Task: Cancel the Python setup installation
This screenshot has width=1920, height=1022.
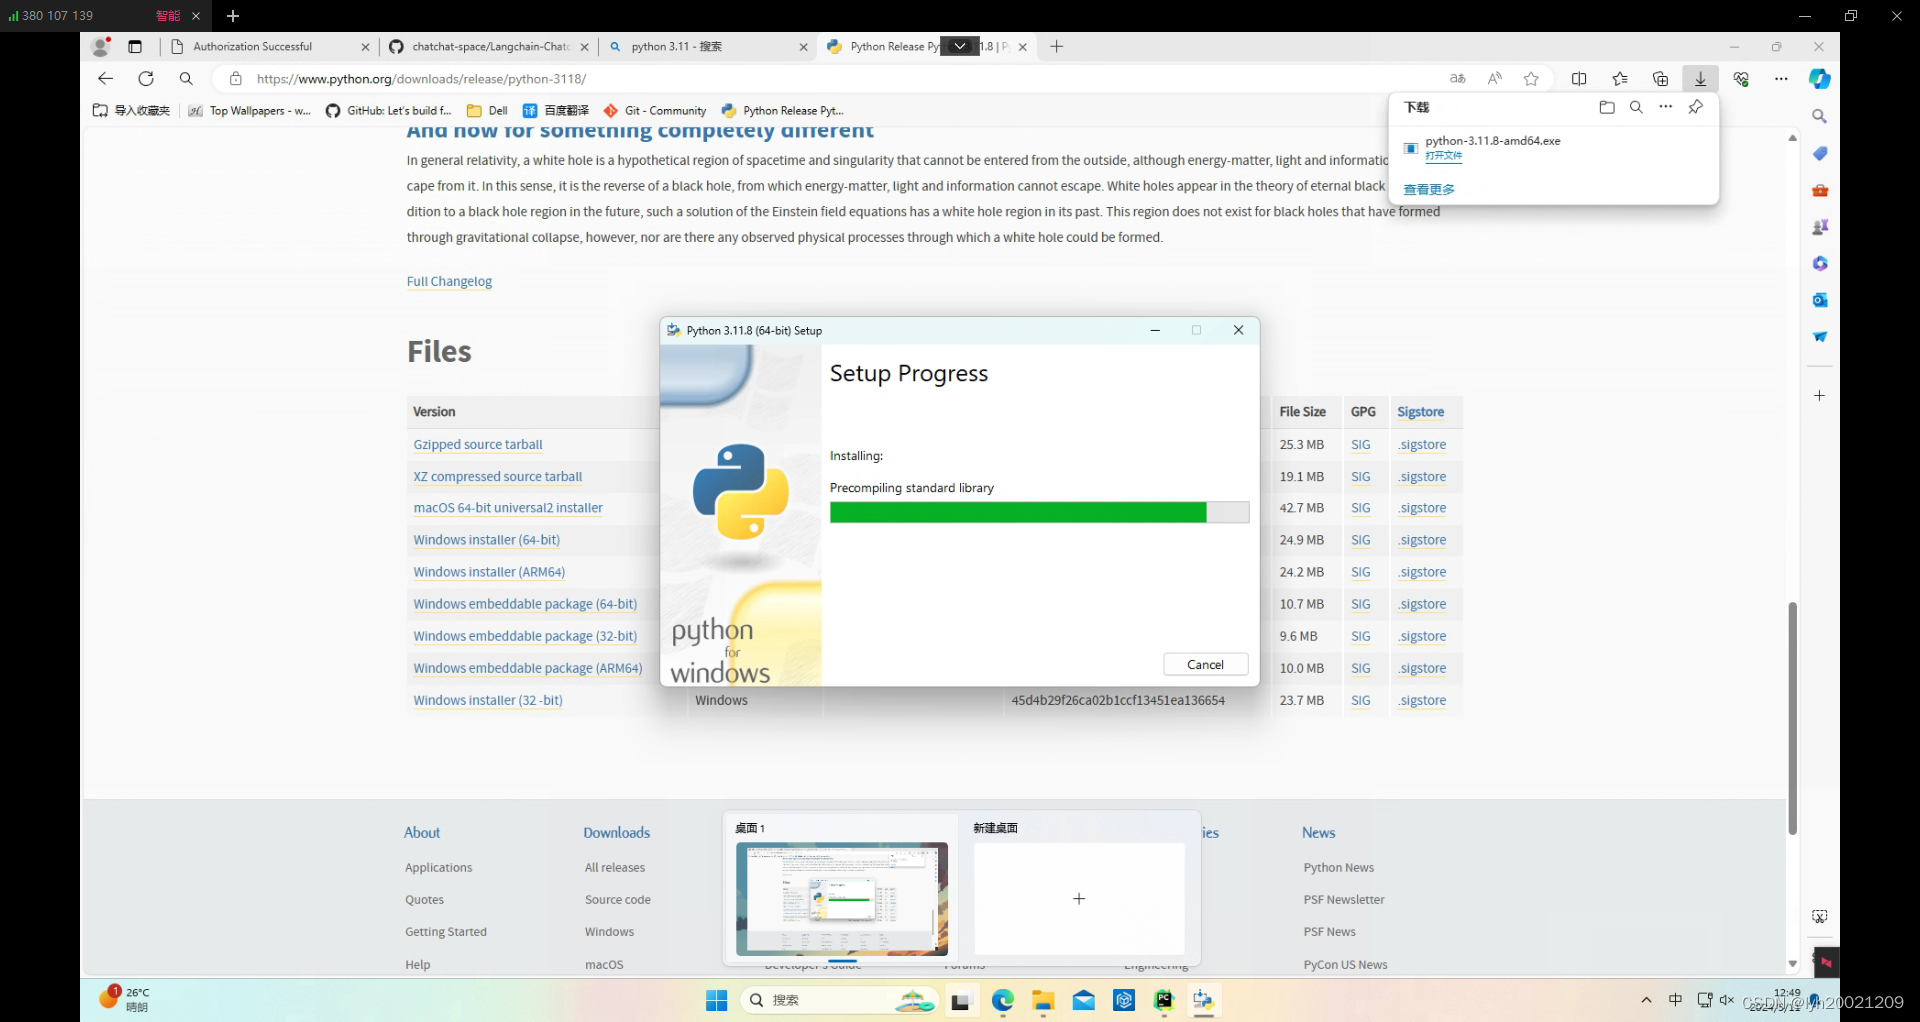Action: point(1206,665)
